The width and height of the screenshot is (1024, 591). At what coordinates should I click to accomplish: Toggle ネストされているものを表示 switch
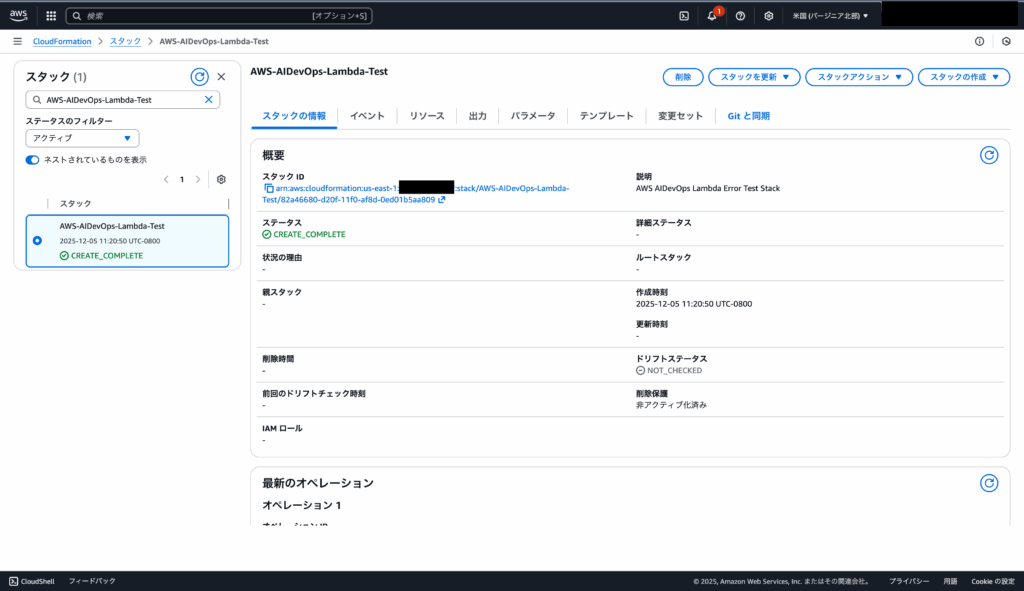[x=33, y=159]
